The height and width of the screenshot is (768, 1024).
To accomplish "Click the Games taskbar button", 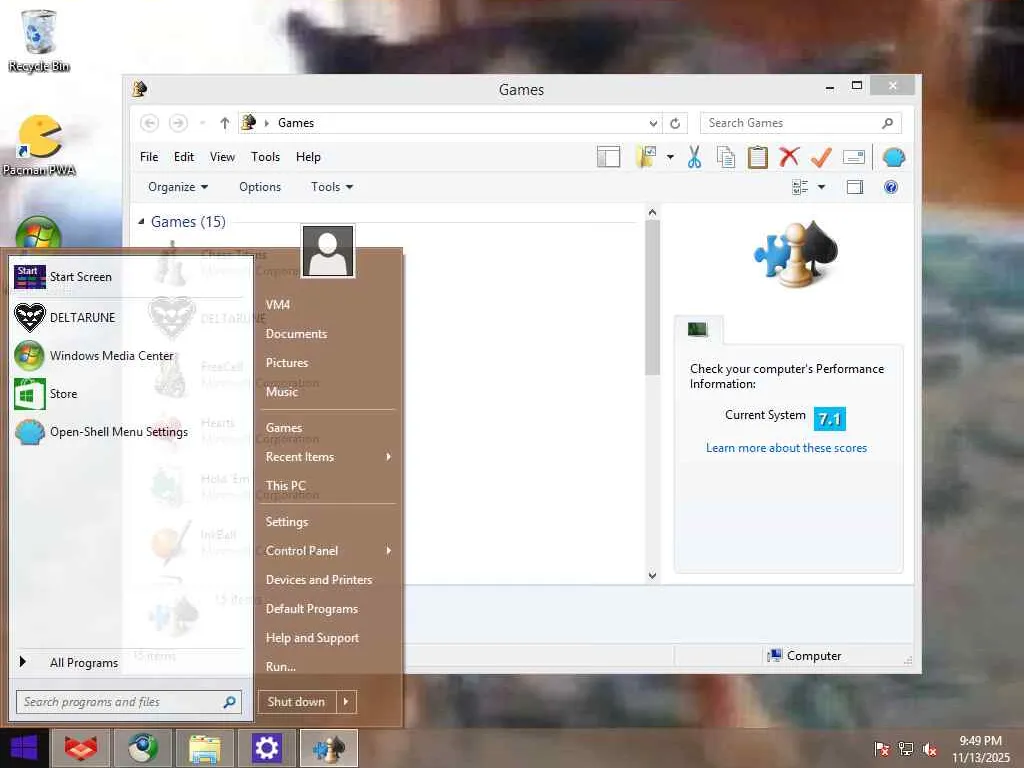I will coord(328,748).
